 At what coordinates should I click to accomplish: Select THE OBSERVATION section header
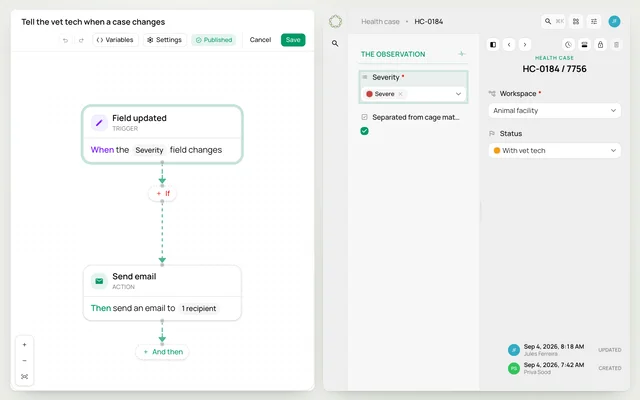point(393,54)
